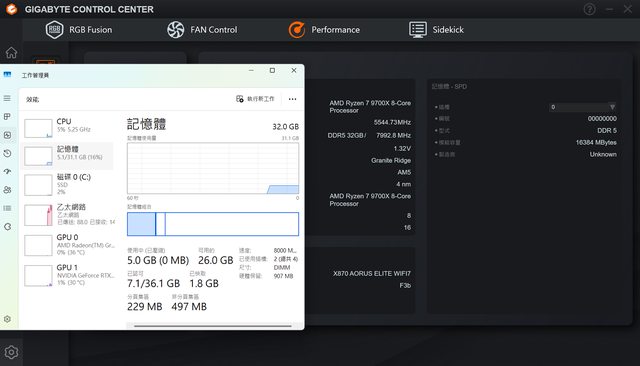
Task: Select CPU in performance list
Action: [x=68, y=128]
